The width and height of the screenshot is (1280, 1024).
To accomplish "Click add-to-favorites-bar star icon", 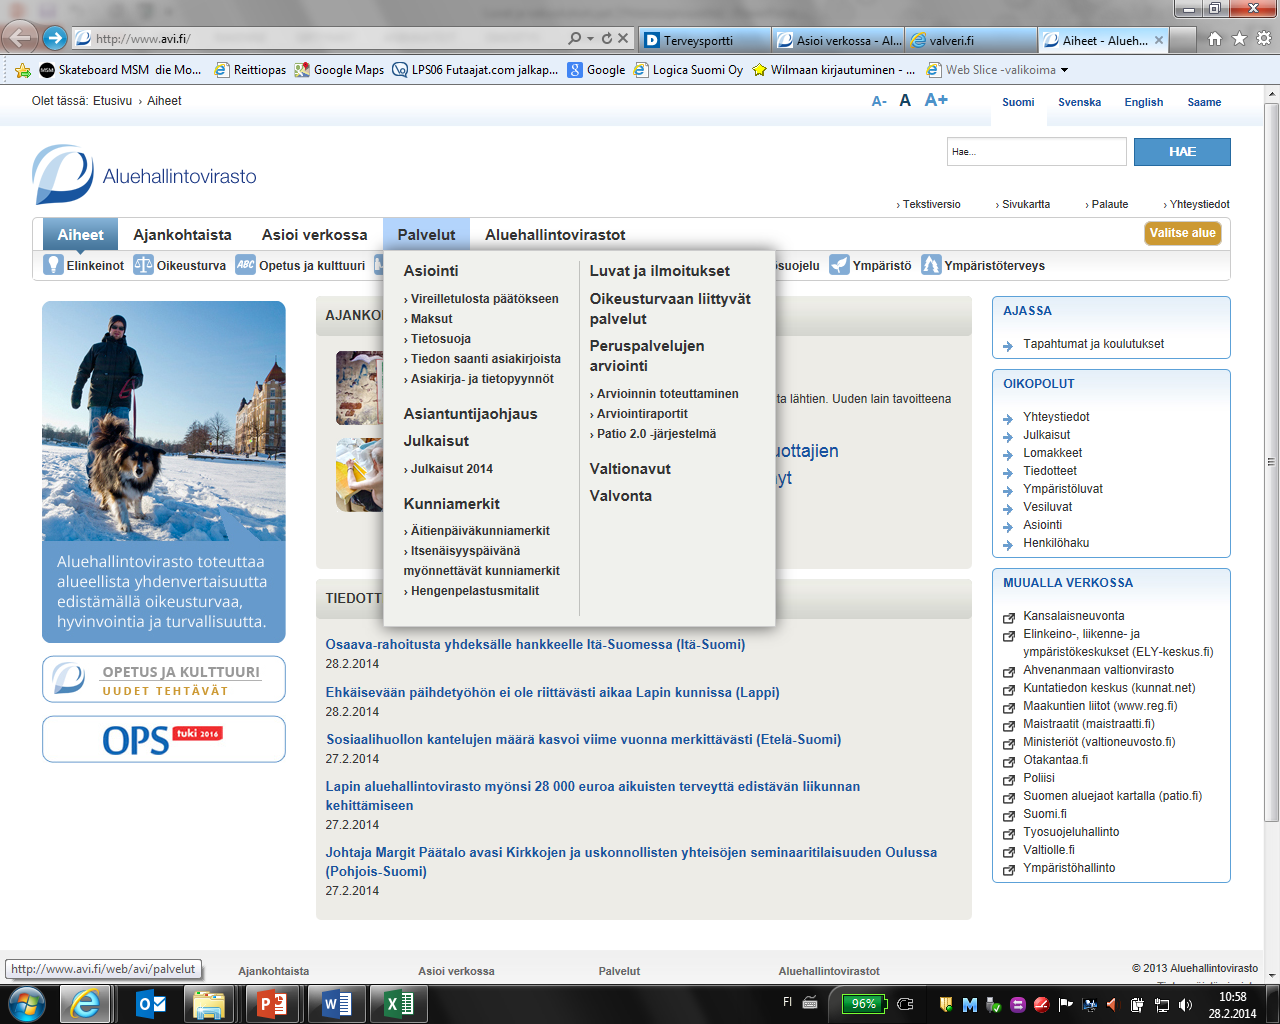I will [22, 70].
